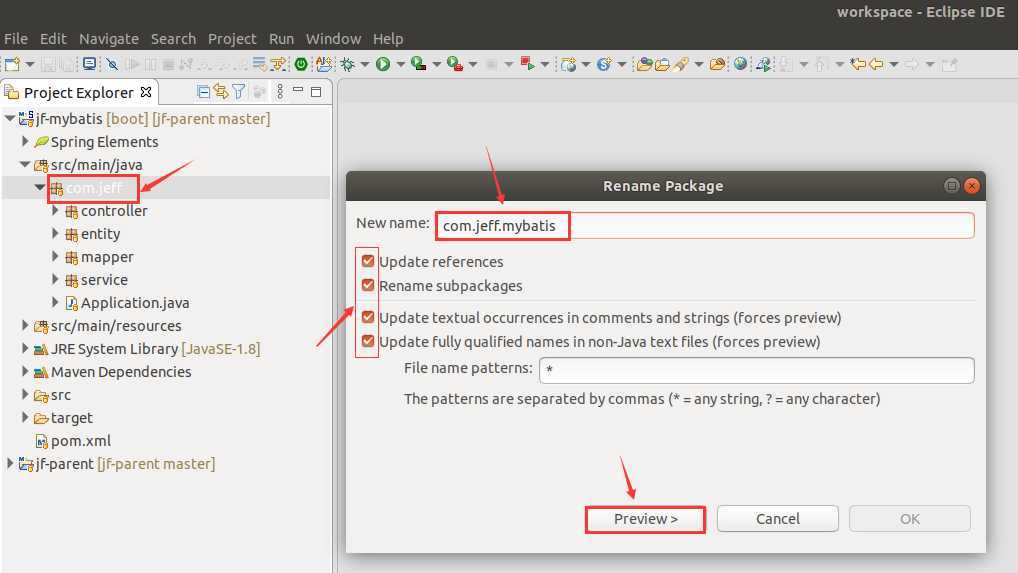
Task: Click the green Run play icon
Action: click(383, 64)
